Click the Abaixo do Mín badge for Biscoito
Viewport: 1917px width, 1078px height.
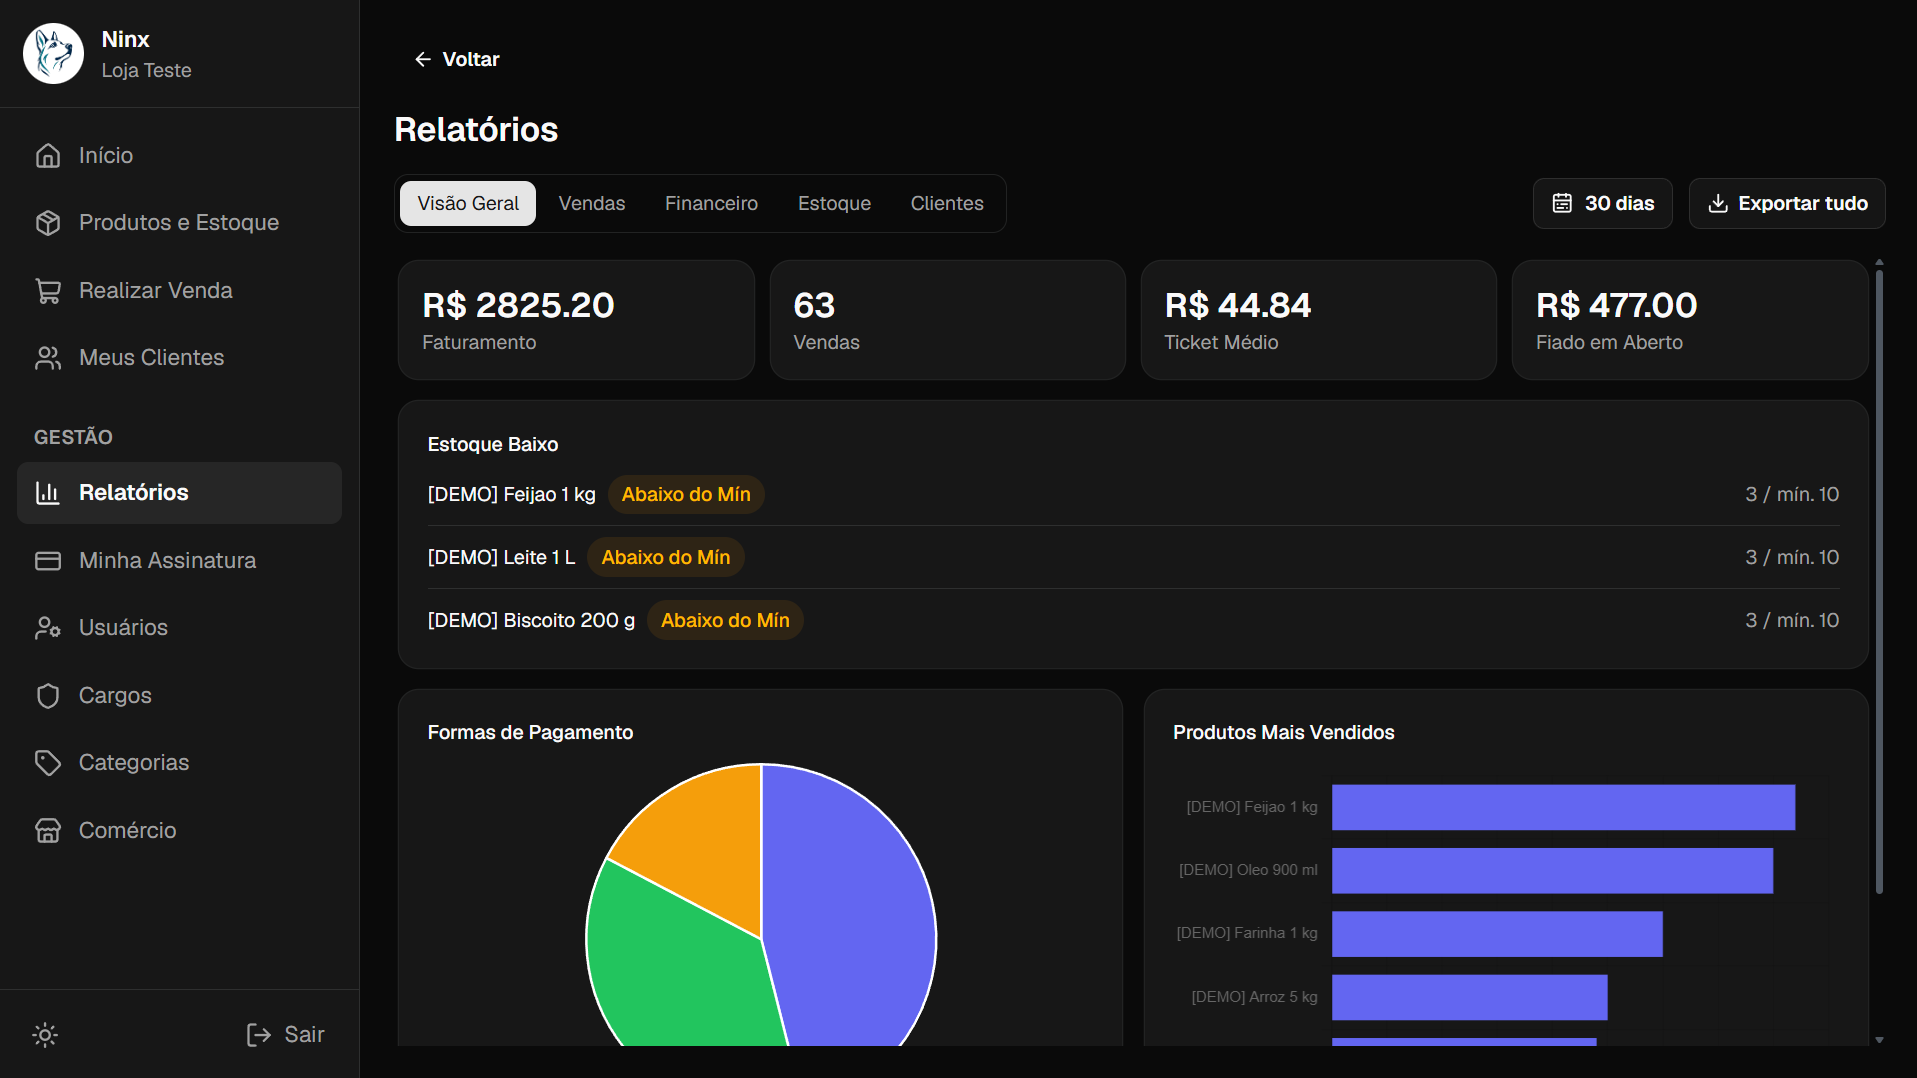pos(725,621)
